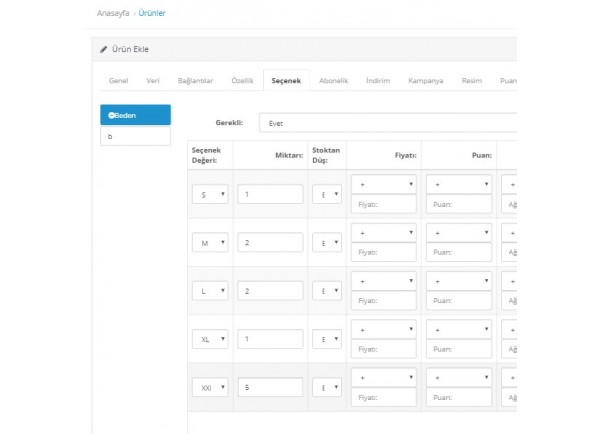Switch to the Özellik tab
This screenshot has height=434, width=600.
coord(242,81)
